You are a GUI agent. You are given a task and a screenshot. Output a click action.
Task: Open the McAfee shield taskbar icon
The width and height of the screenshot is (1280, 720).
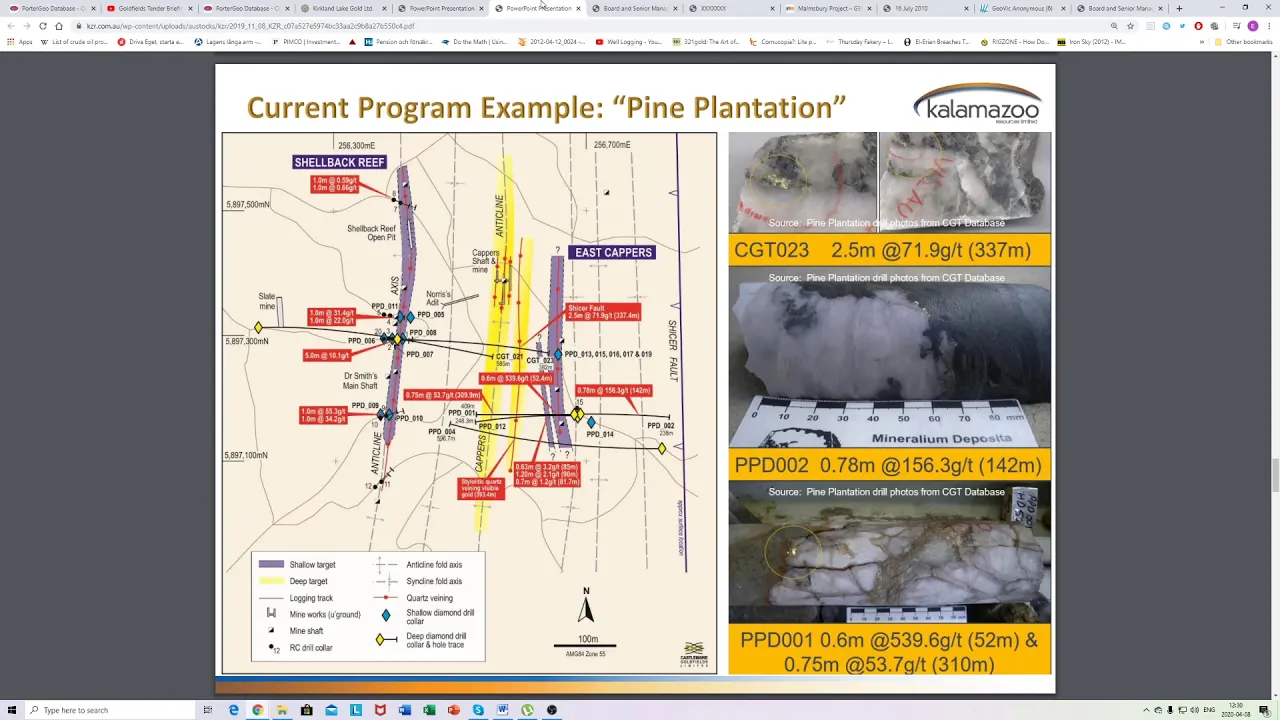[380, 710]
